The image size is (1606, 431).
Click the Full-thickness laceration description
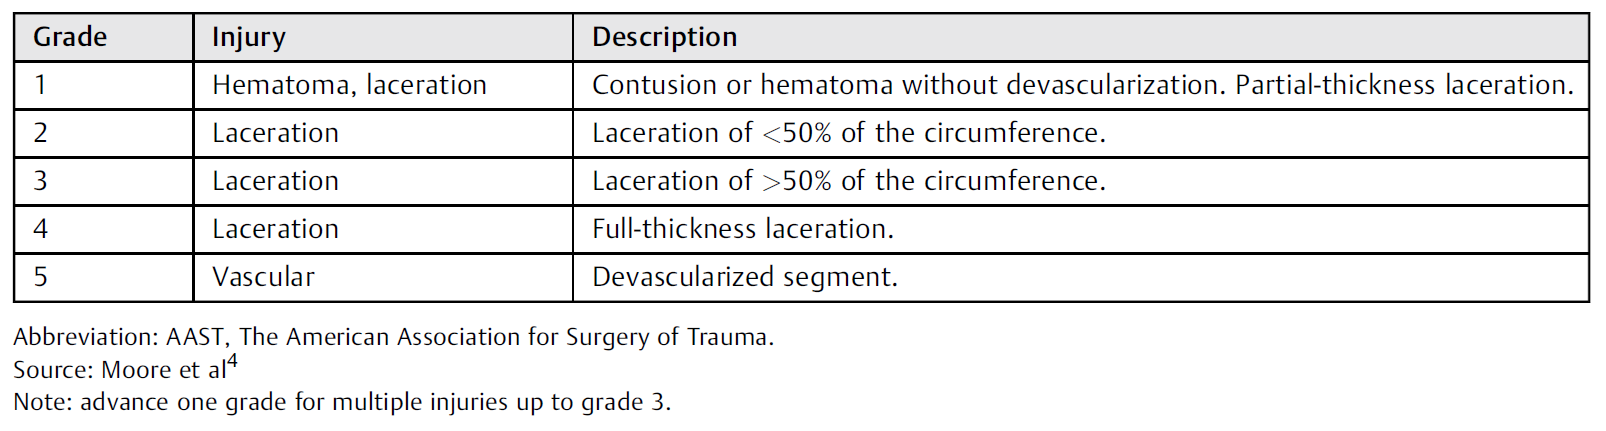pyautogui.click(x=743, y=229)
